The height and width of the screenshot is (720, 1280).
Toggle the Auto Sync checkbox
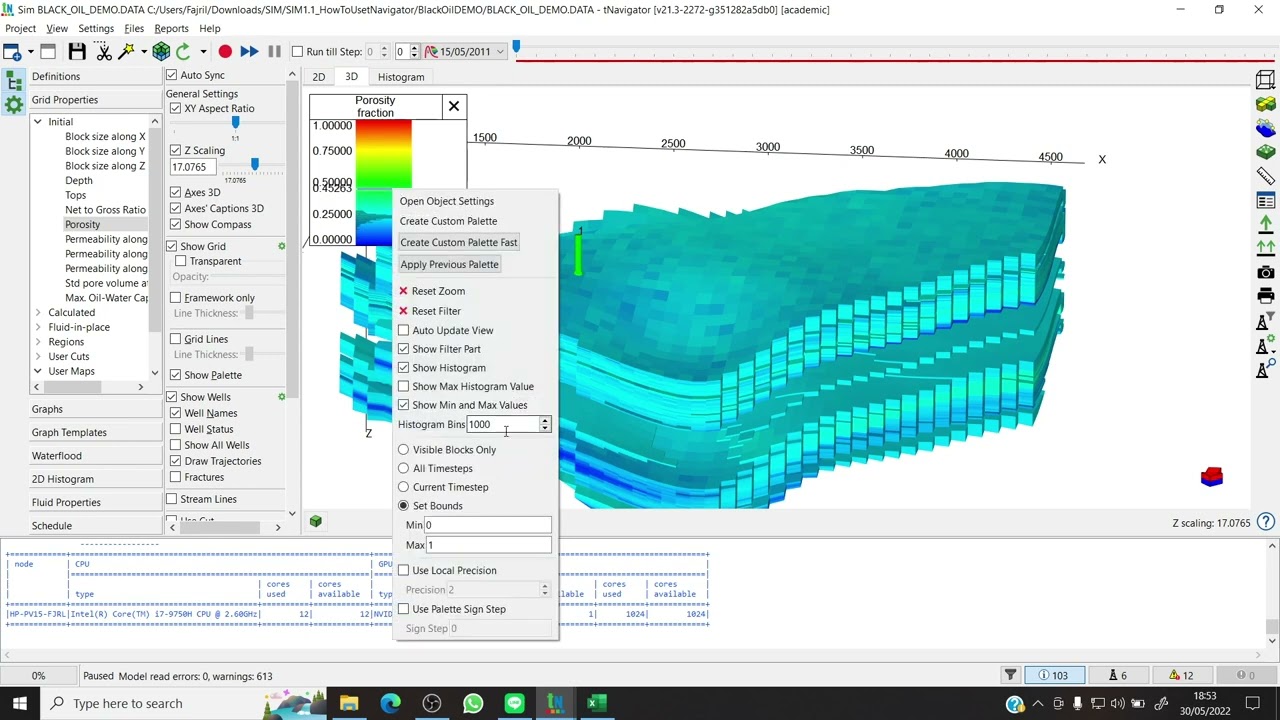tap(172, 75)
